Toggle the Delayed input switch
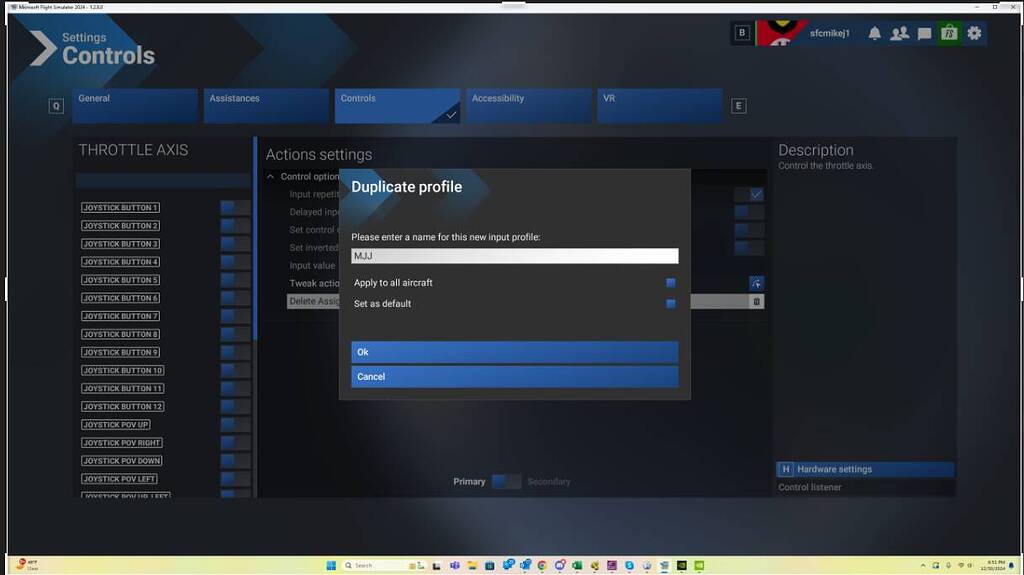The image size is (1024, 575). pyautogui.click(x=748, y=212)
